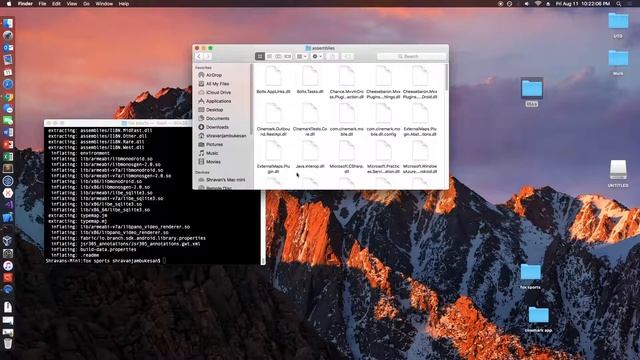Select the ExternalMaps.Plugin.dll file
The height and width of the screenshot is (360, 640).
click(x=273, y=157)
